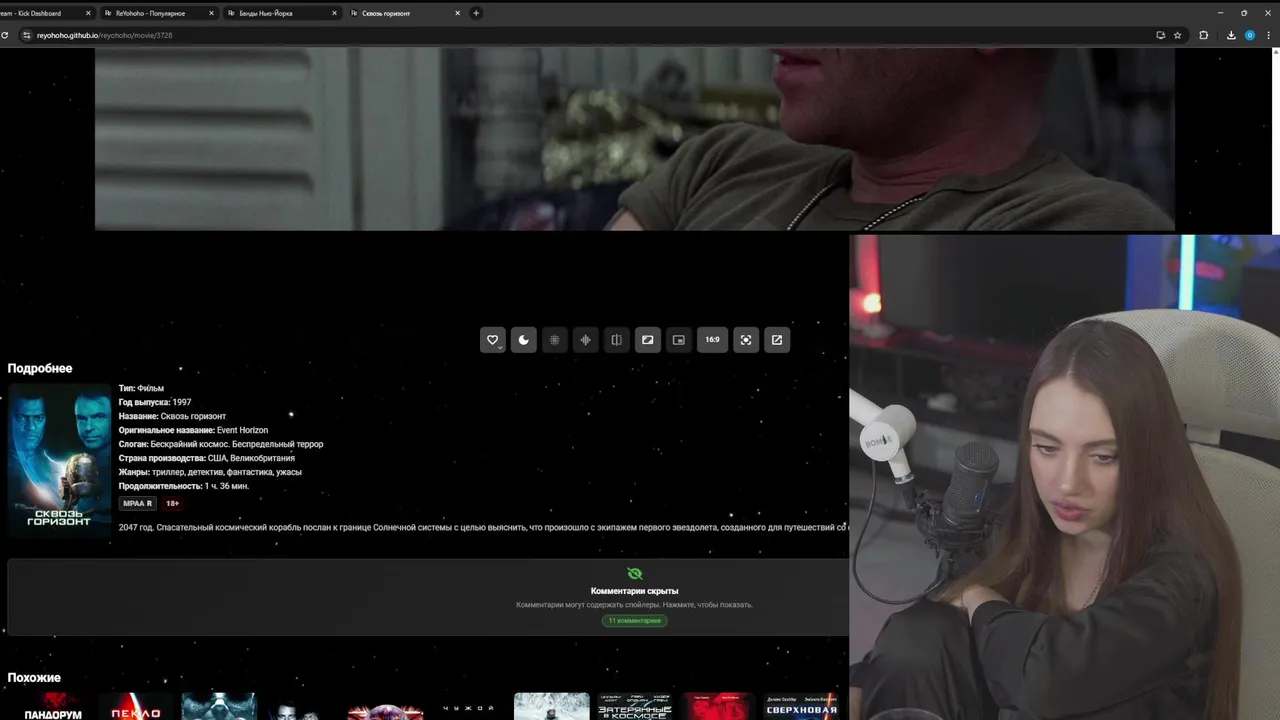
Task: Open browser downloads
Action: coord(1231,35)
